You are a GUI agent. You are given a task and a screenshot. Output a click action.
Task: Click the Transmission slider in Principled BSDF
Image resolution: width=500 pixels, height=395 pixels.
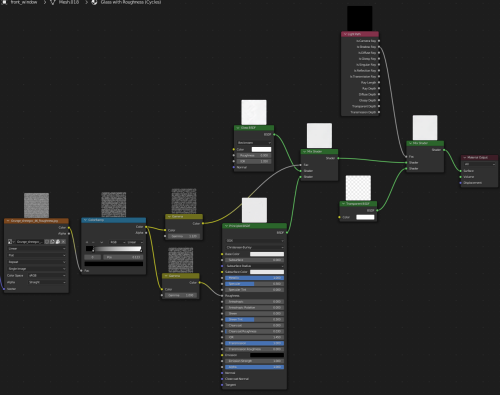(255, 343)
